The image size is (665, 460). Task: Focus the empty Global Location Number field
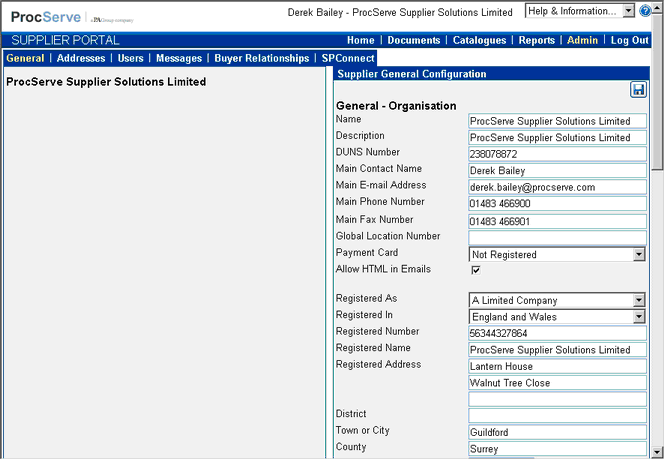[x=557, y=238]
